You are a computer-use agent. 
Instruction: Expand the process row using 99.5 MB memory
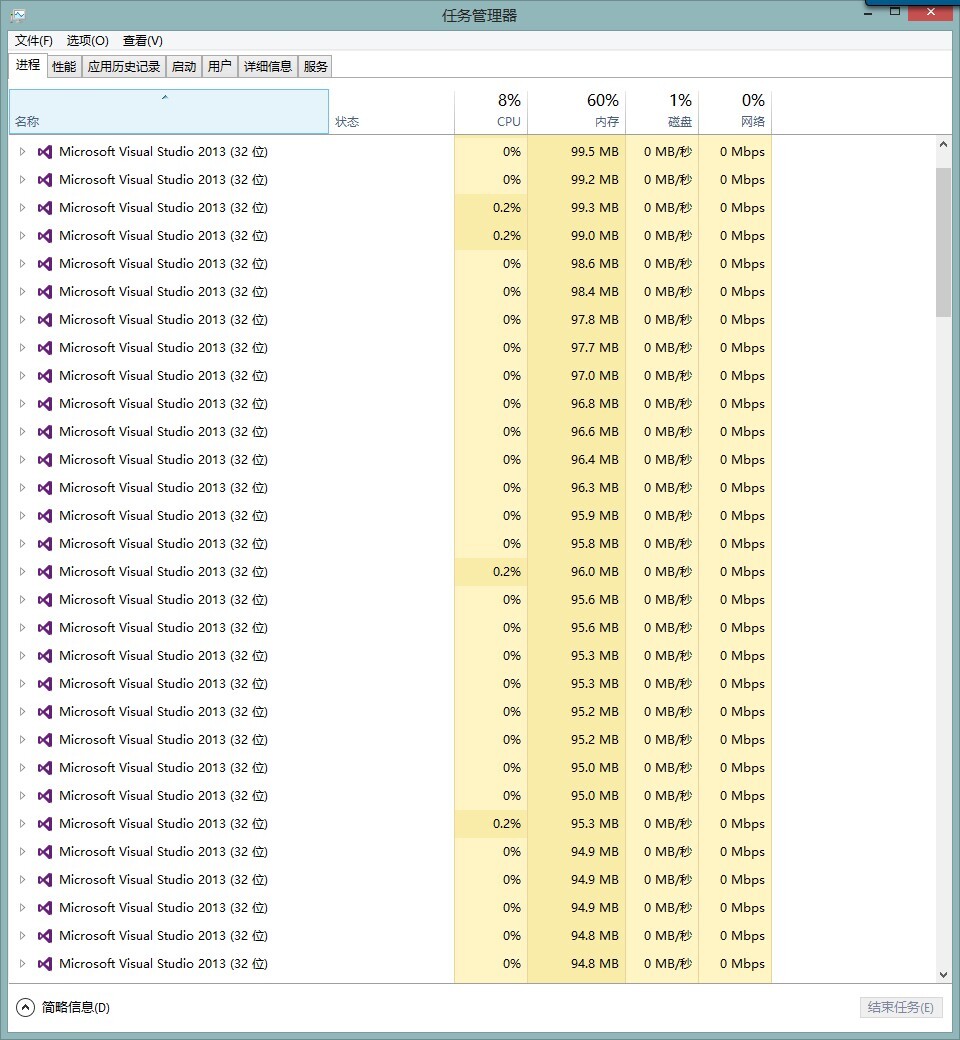[22, 152]
